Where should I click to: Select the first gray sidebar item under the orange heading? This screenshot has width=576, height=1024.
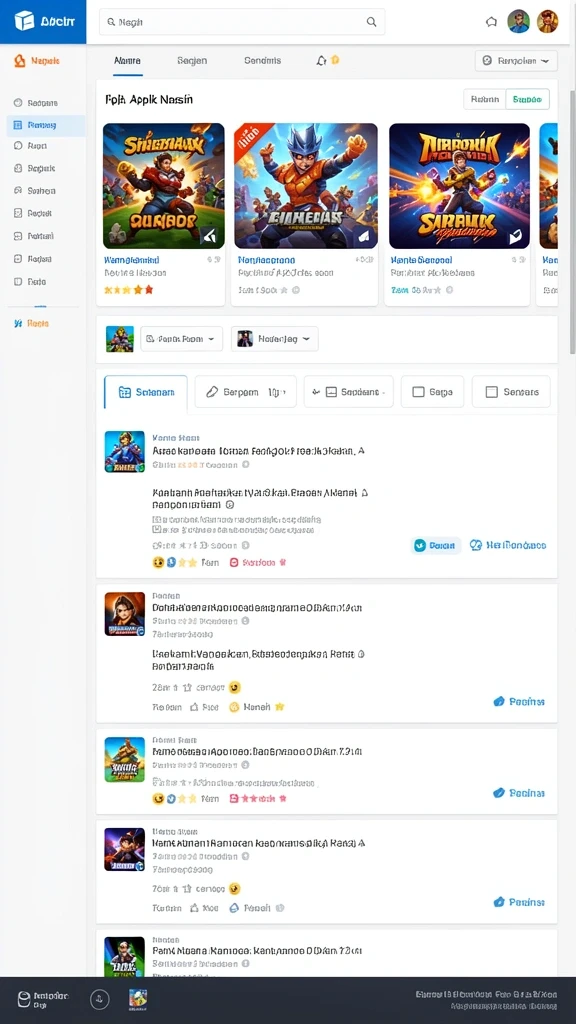click(x=36, y=103)
